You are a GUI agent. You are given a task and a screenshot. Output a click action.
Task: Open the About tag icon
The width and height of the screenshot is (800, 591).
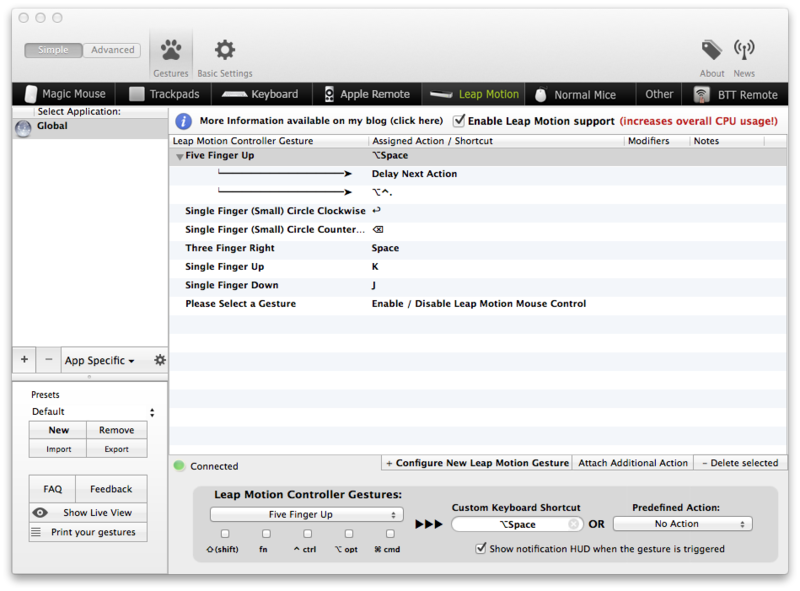[711, 50]
